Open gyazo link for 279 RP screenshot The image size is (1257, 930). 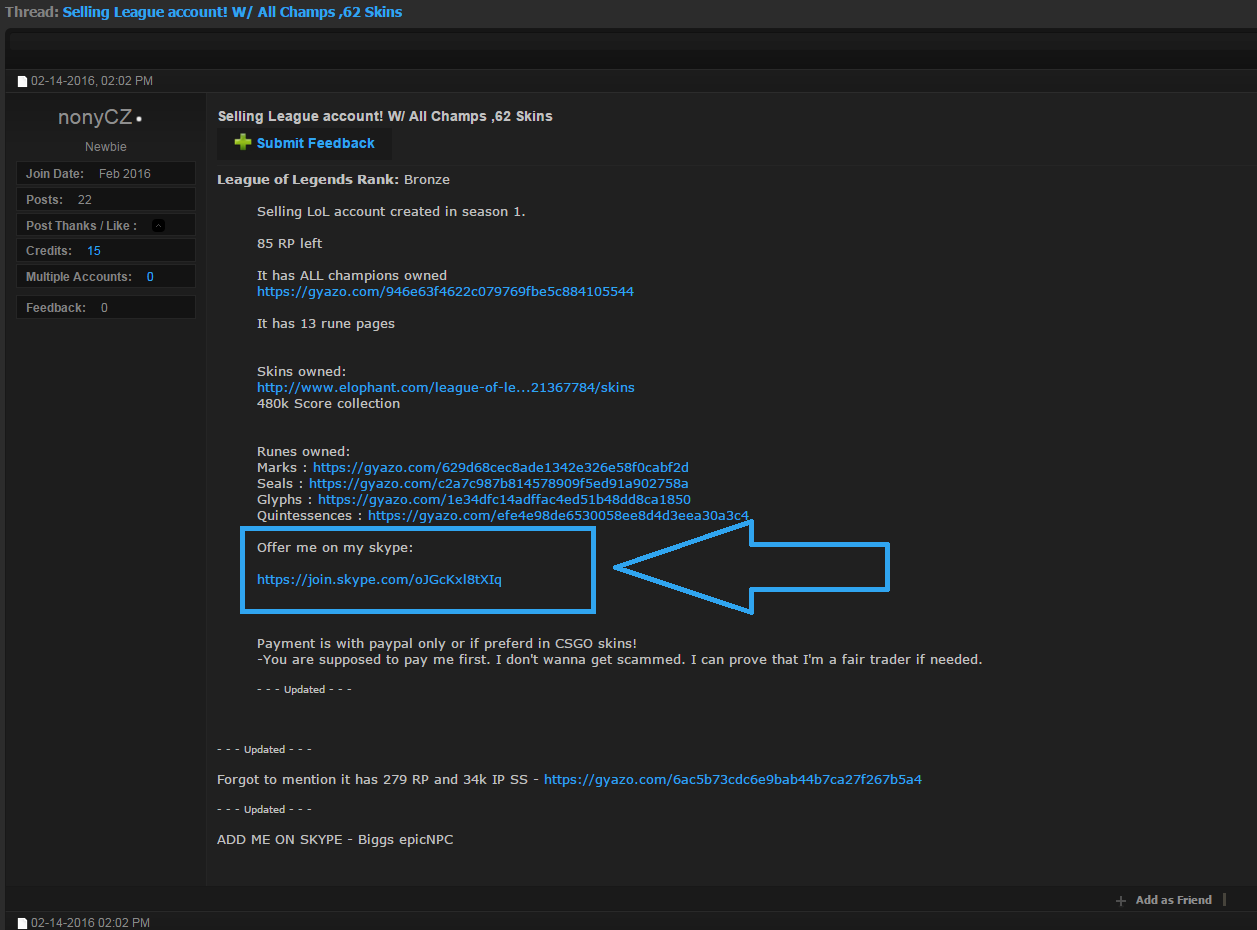[x=733, y=780]
